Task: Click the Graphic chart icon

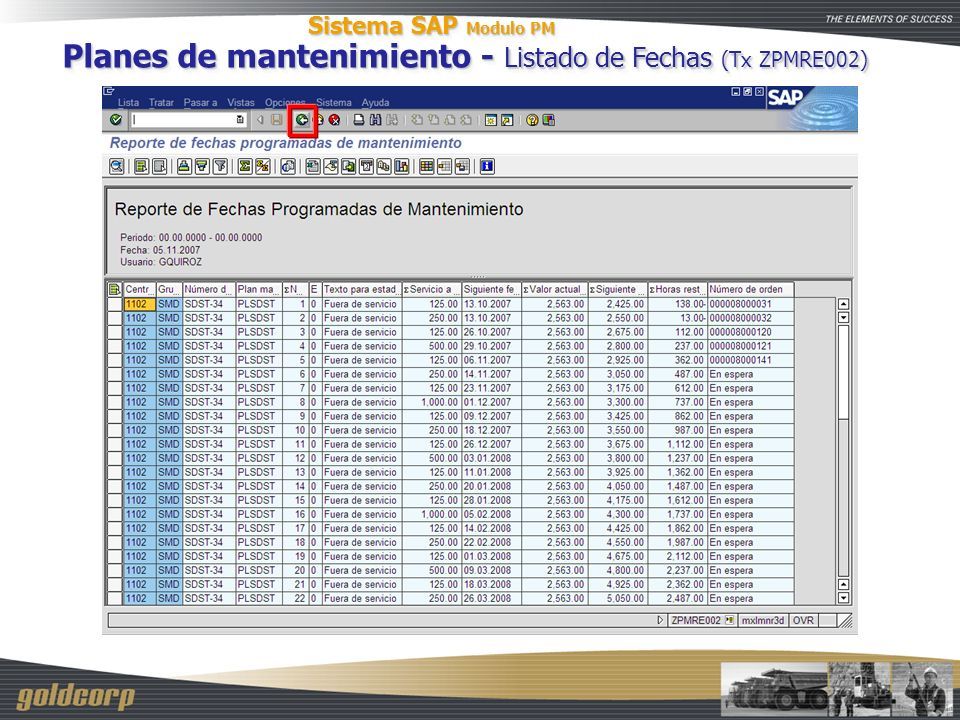Action: pyautogui.click(x=402, y=166)
